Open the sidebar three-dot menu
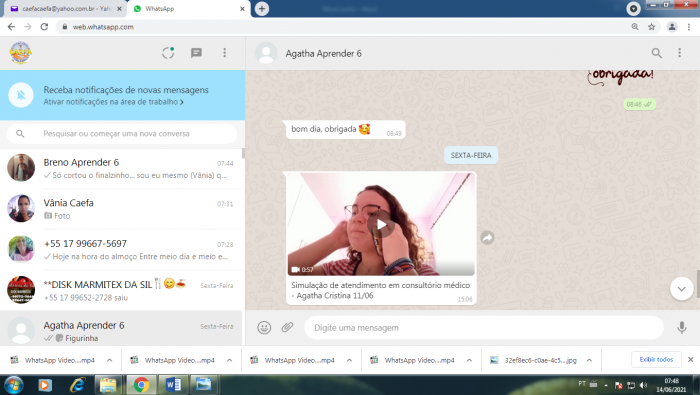The width and height of the screenshot is (700, 395). coord(225,53)
